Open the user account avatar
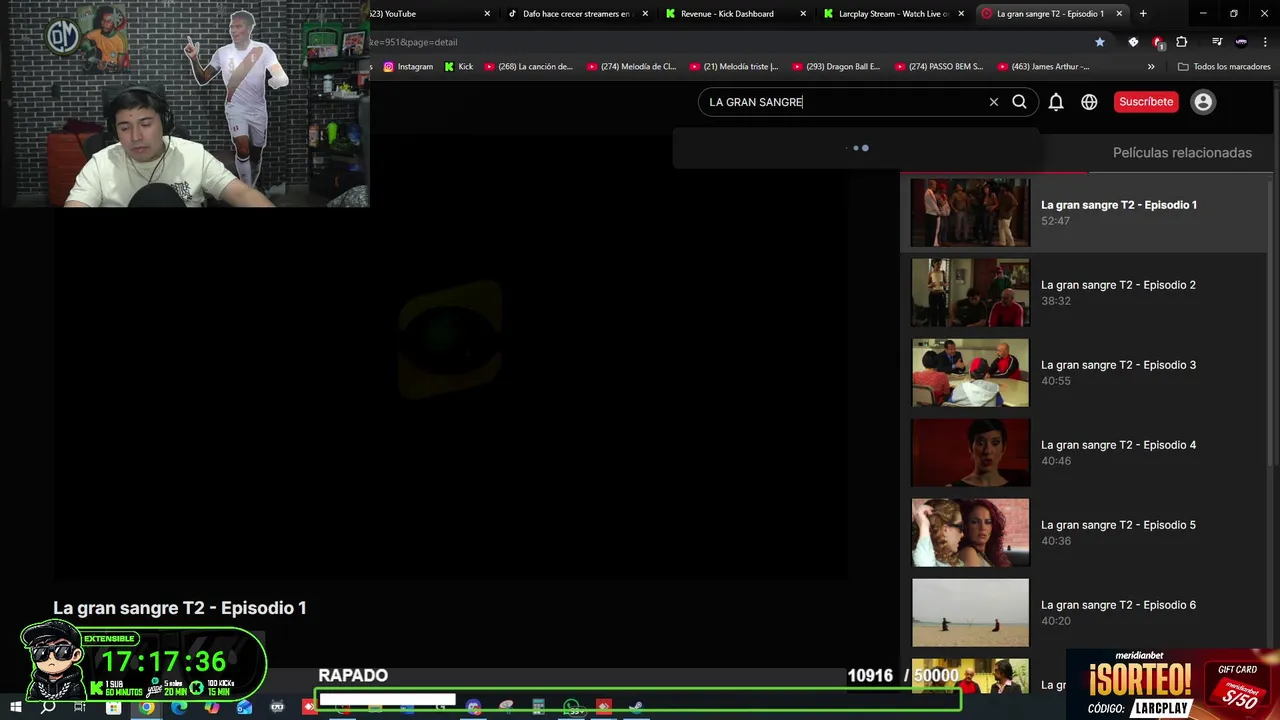Viewport: 1280px width, 720px height. tap(1203, 102)
